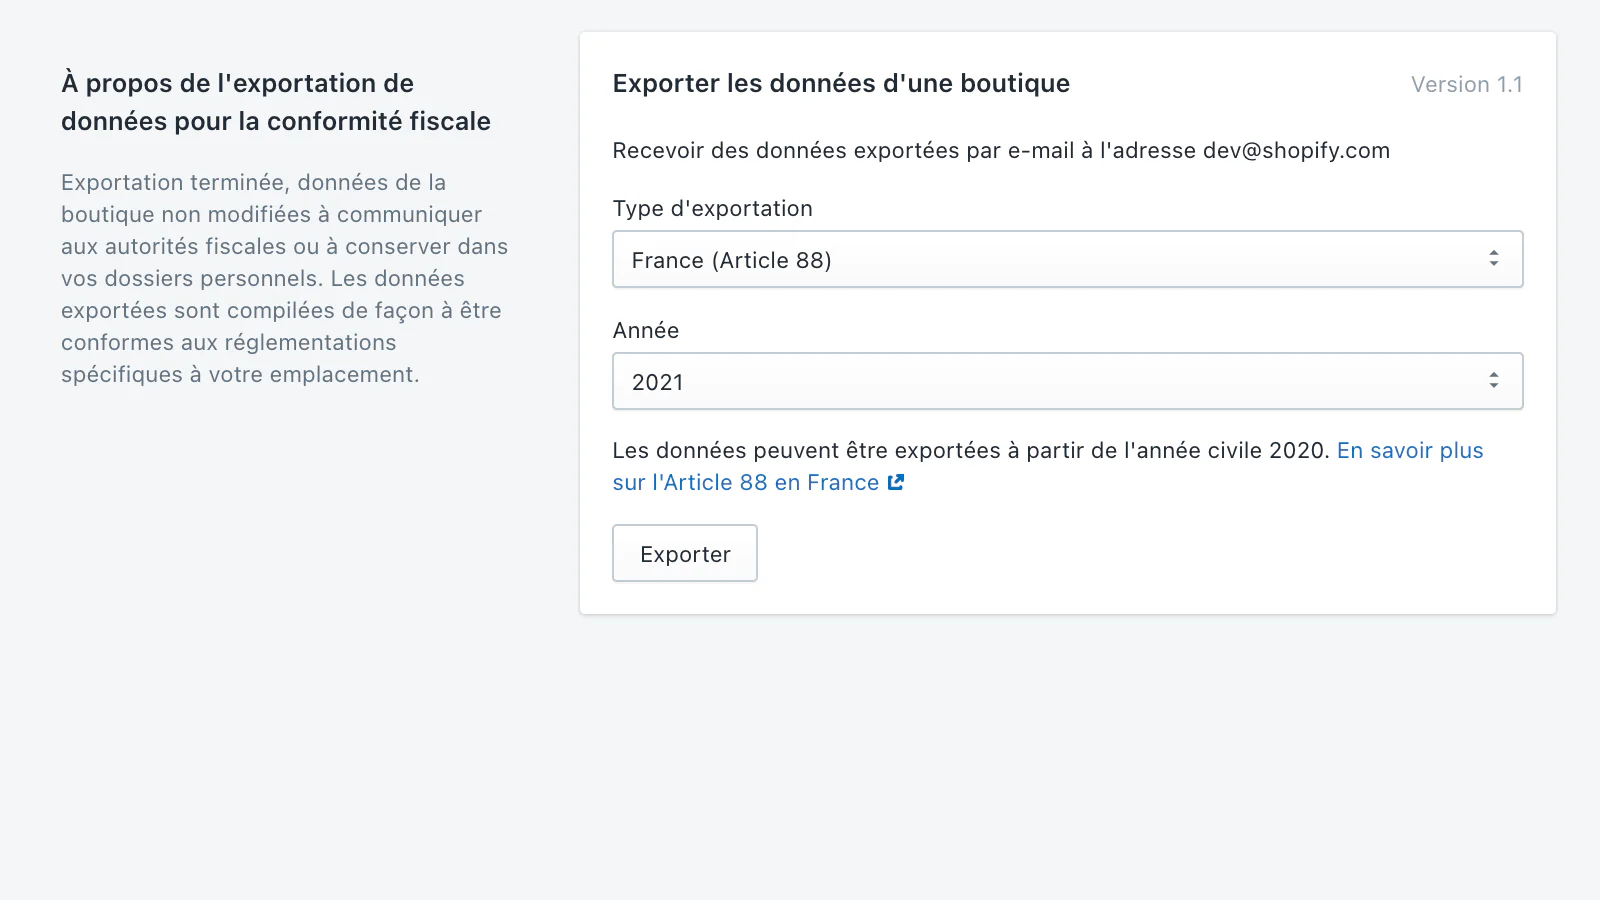
Task: Click the external link icon after France
Action: tap(896, 482)
